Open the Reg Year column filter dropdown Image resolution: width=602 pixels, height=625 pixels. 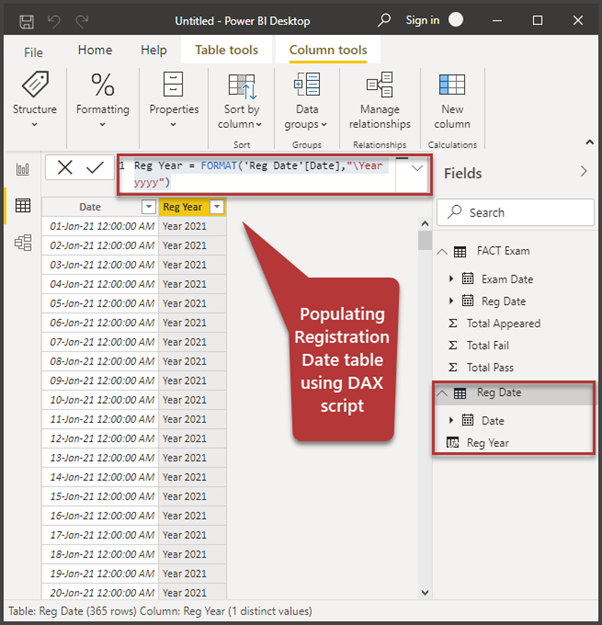tap(217, 207)
